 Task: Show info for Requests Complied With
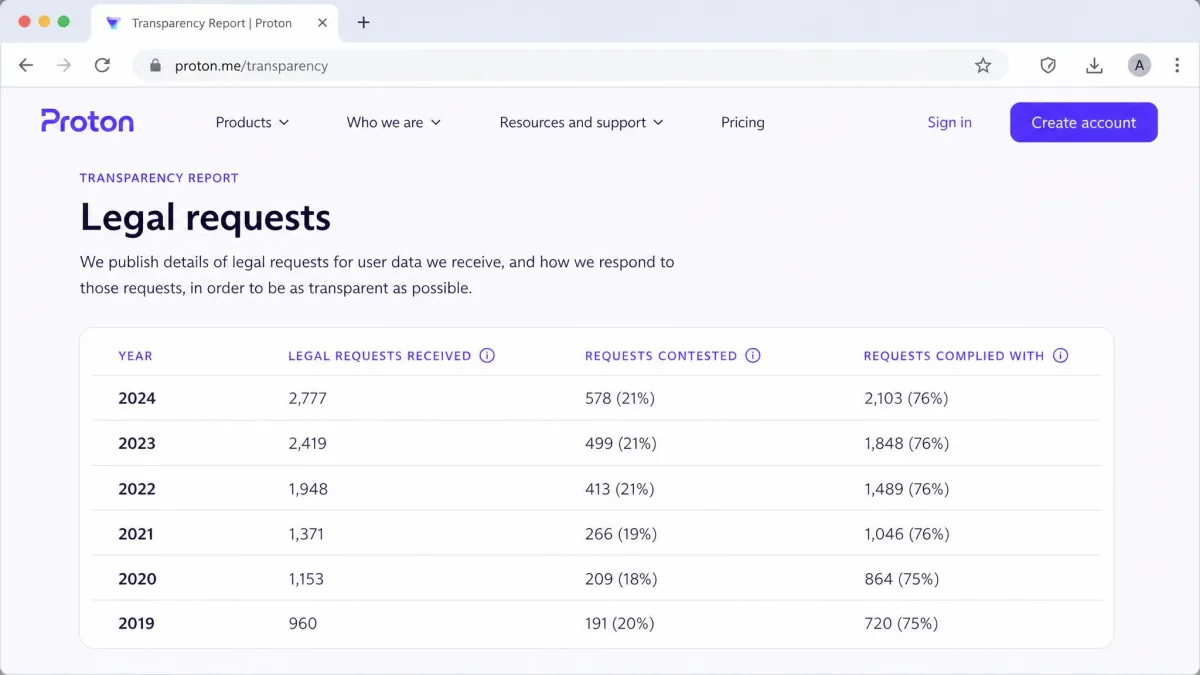(x=1061, y=356)
